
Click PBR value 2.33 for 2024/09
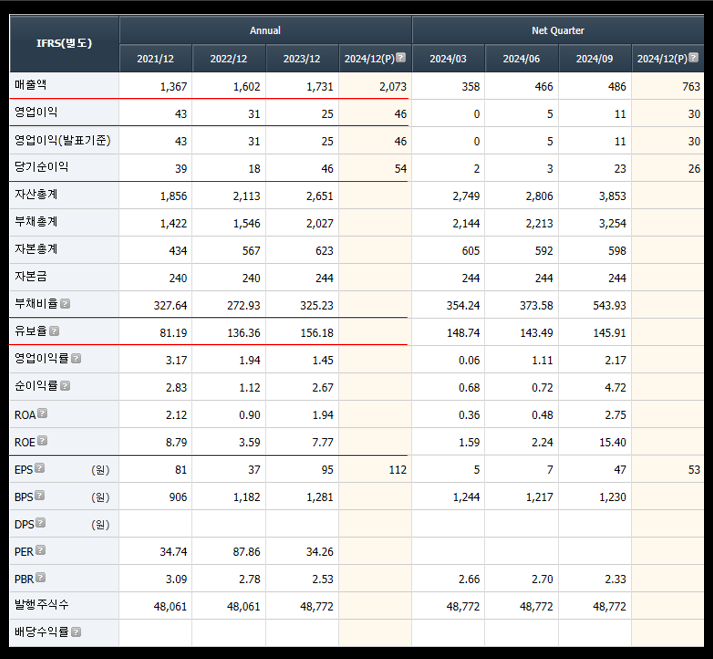pos(615,579)
